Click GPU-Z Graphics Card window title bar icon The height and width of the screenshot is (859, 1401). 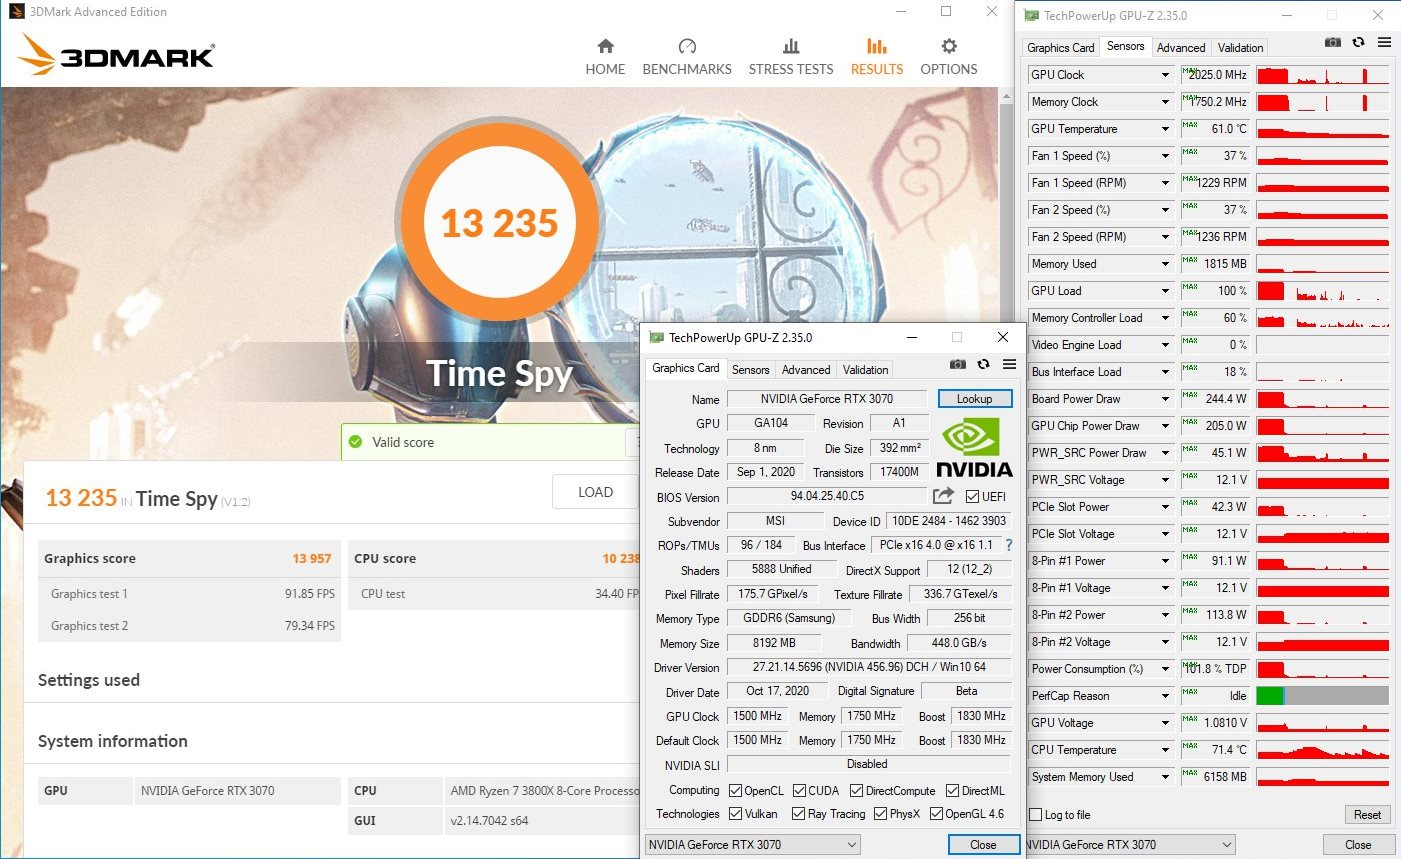tap(656, 337)
